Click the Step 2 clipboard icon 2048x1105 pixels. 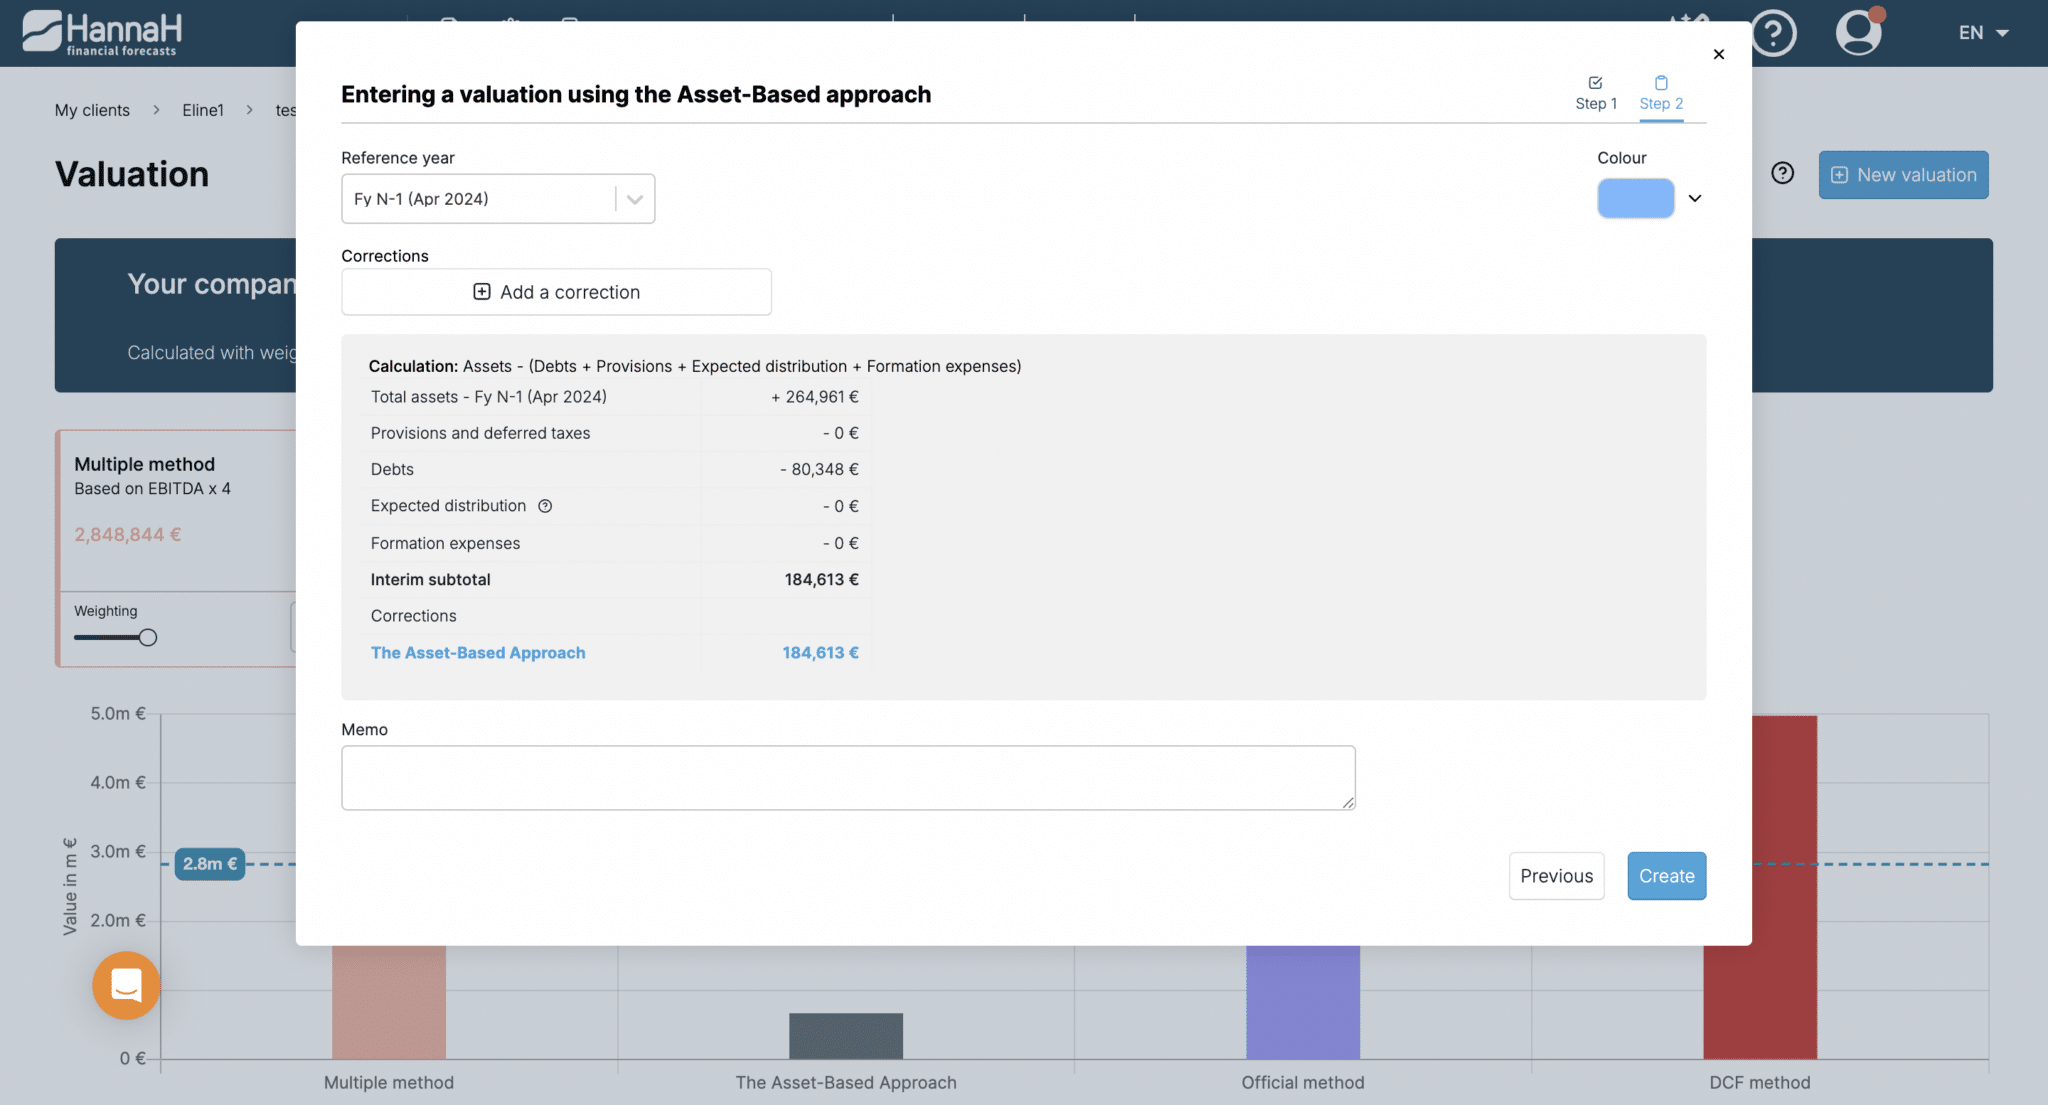[1661, 84]
